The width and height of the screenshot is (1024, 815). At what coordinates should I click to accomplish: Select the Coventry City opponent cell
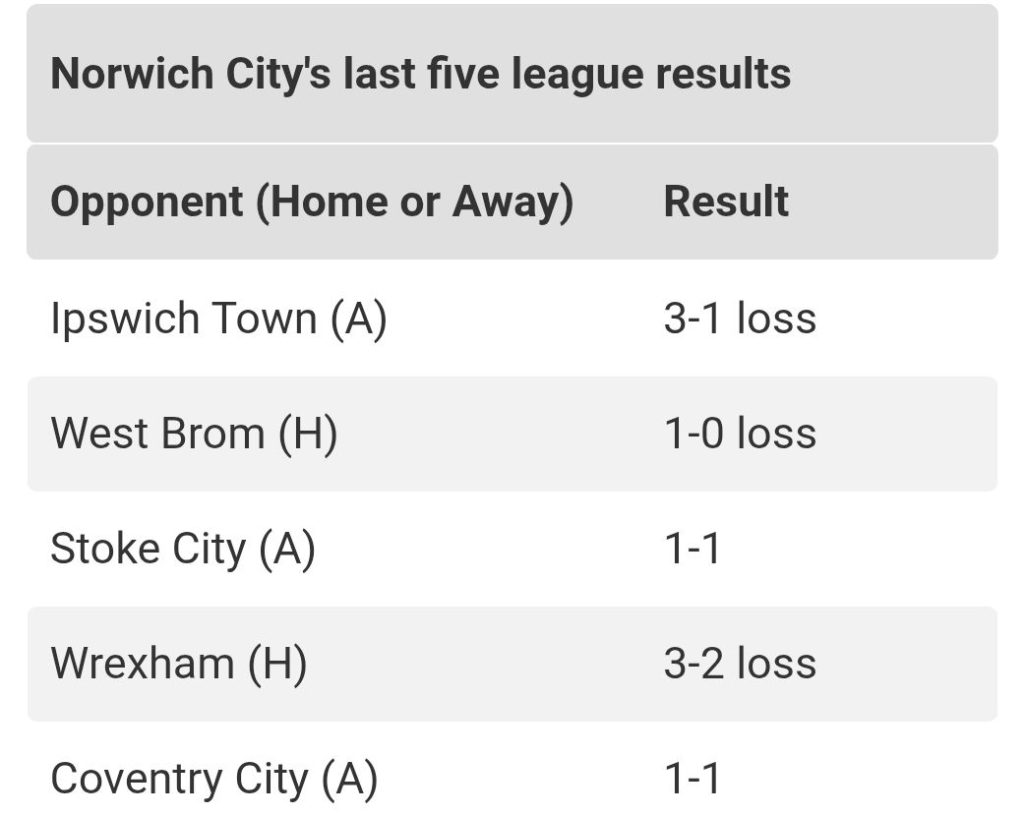tap(214, 779)
